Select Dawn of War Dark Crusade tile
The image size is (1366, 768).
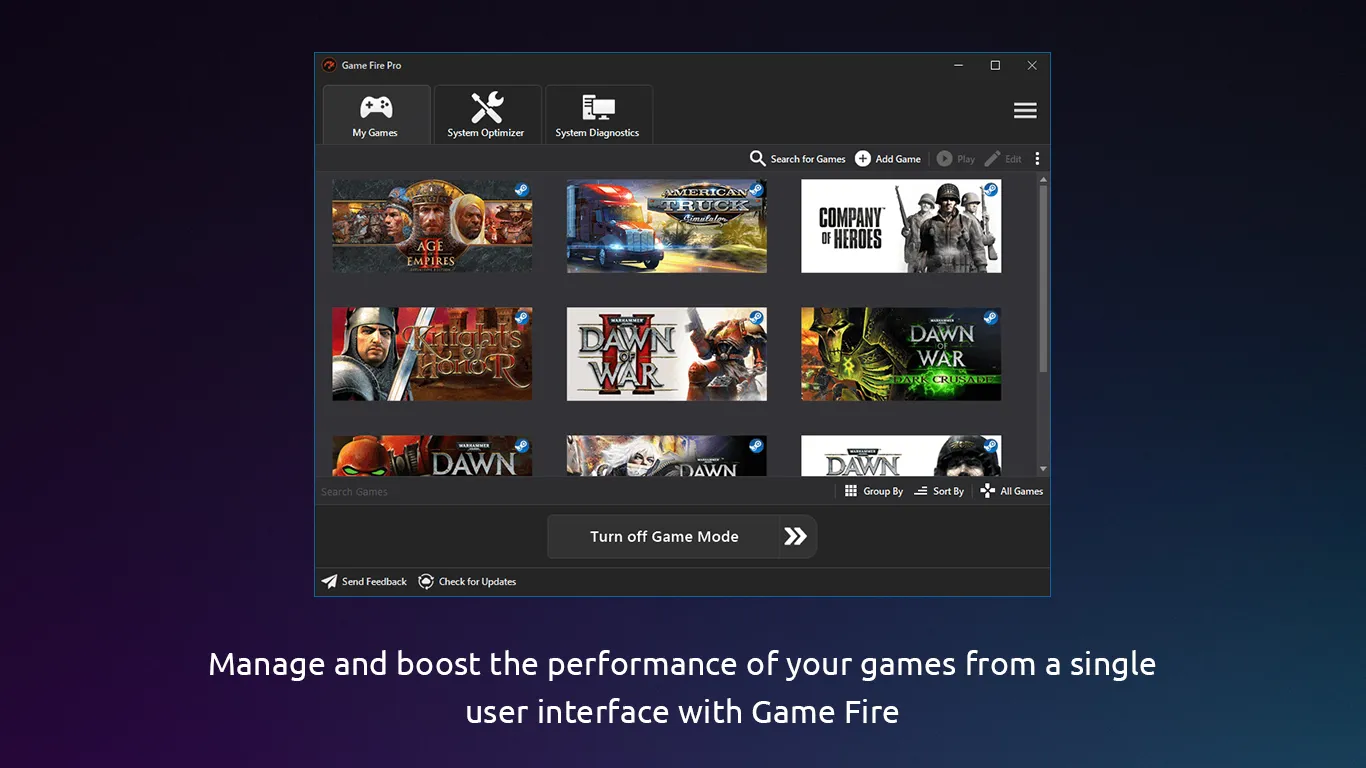pos(901,354)
